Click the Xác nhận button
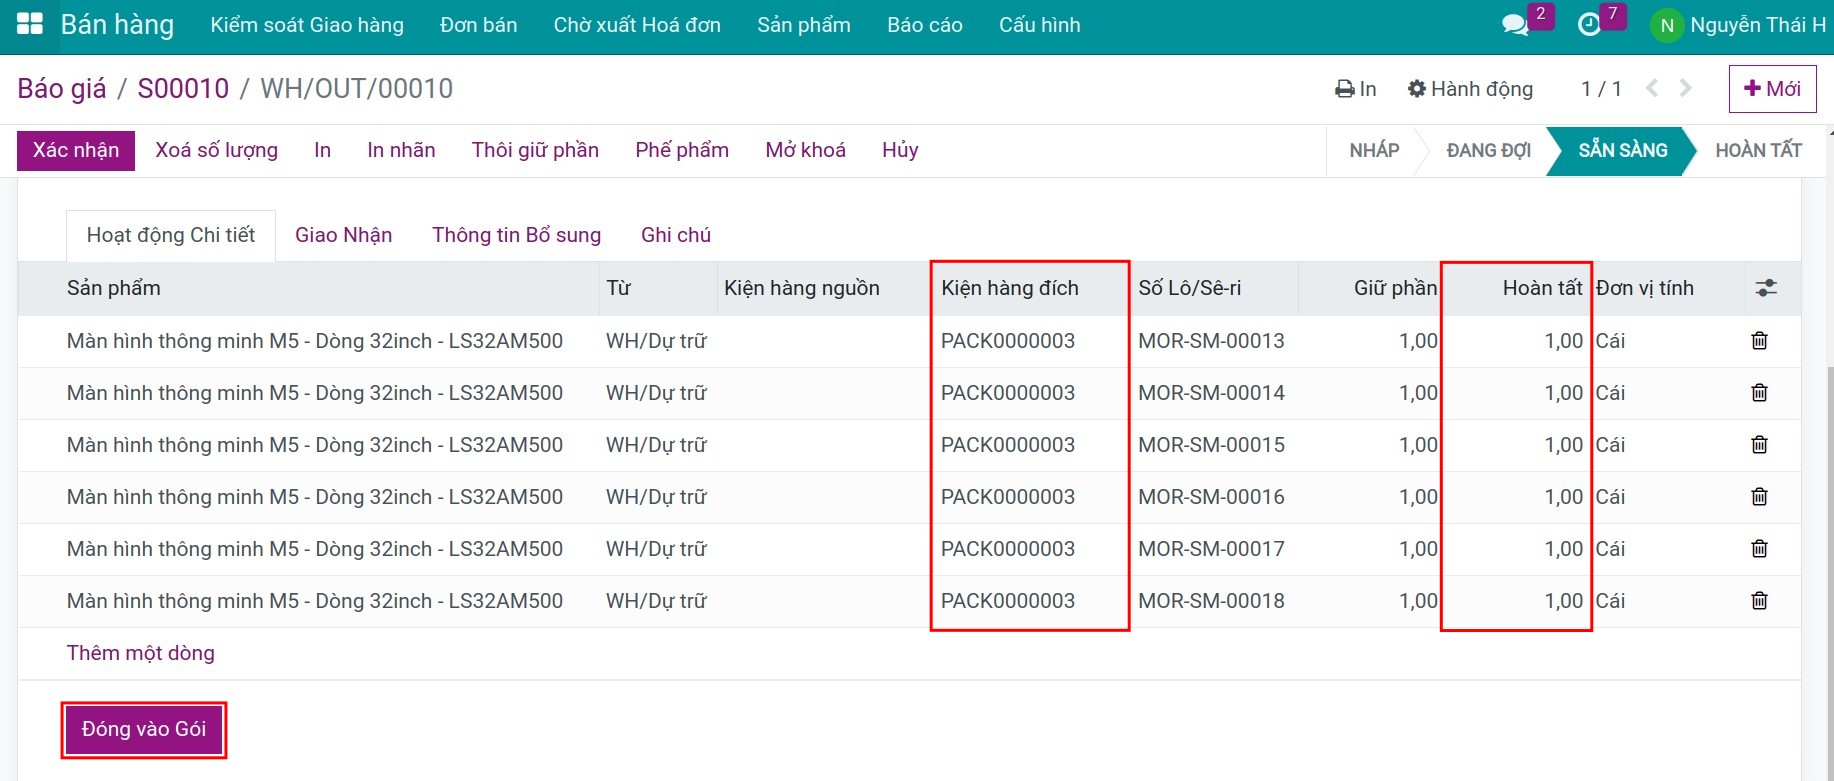 pyautogui.click(x=76, y=150)
